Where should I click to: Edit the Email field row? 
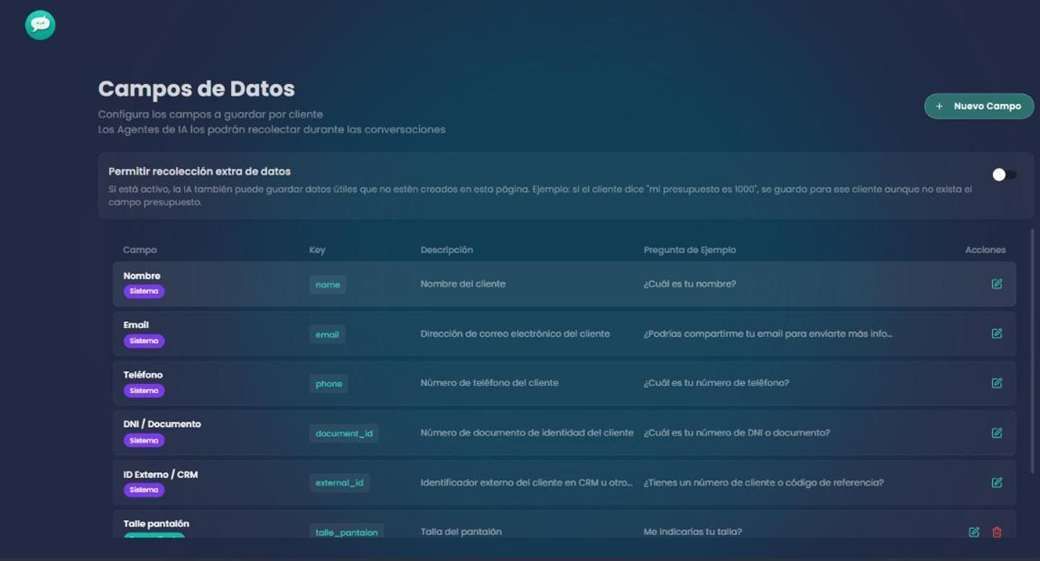996,334
